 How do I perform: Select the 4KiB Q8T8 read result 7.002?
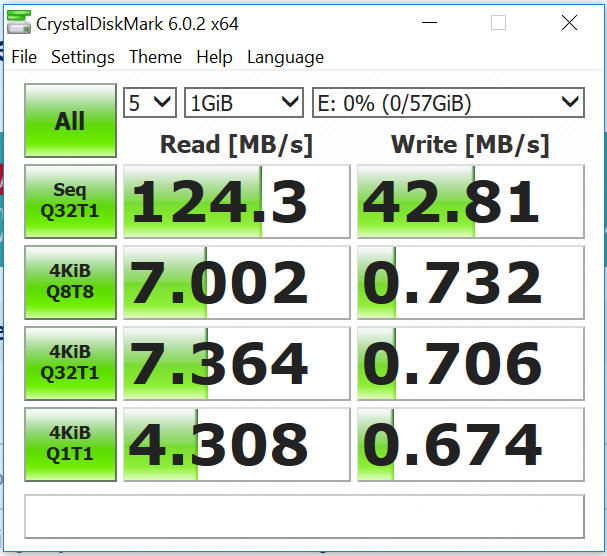(237, 282)
